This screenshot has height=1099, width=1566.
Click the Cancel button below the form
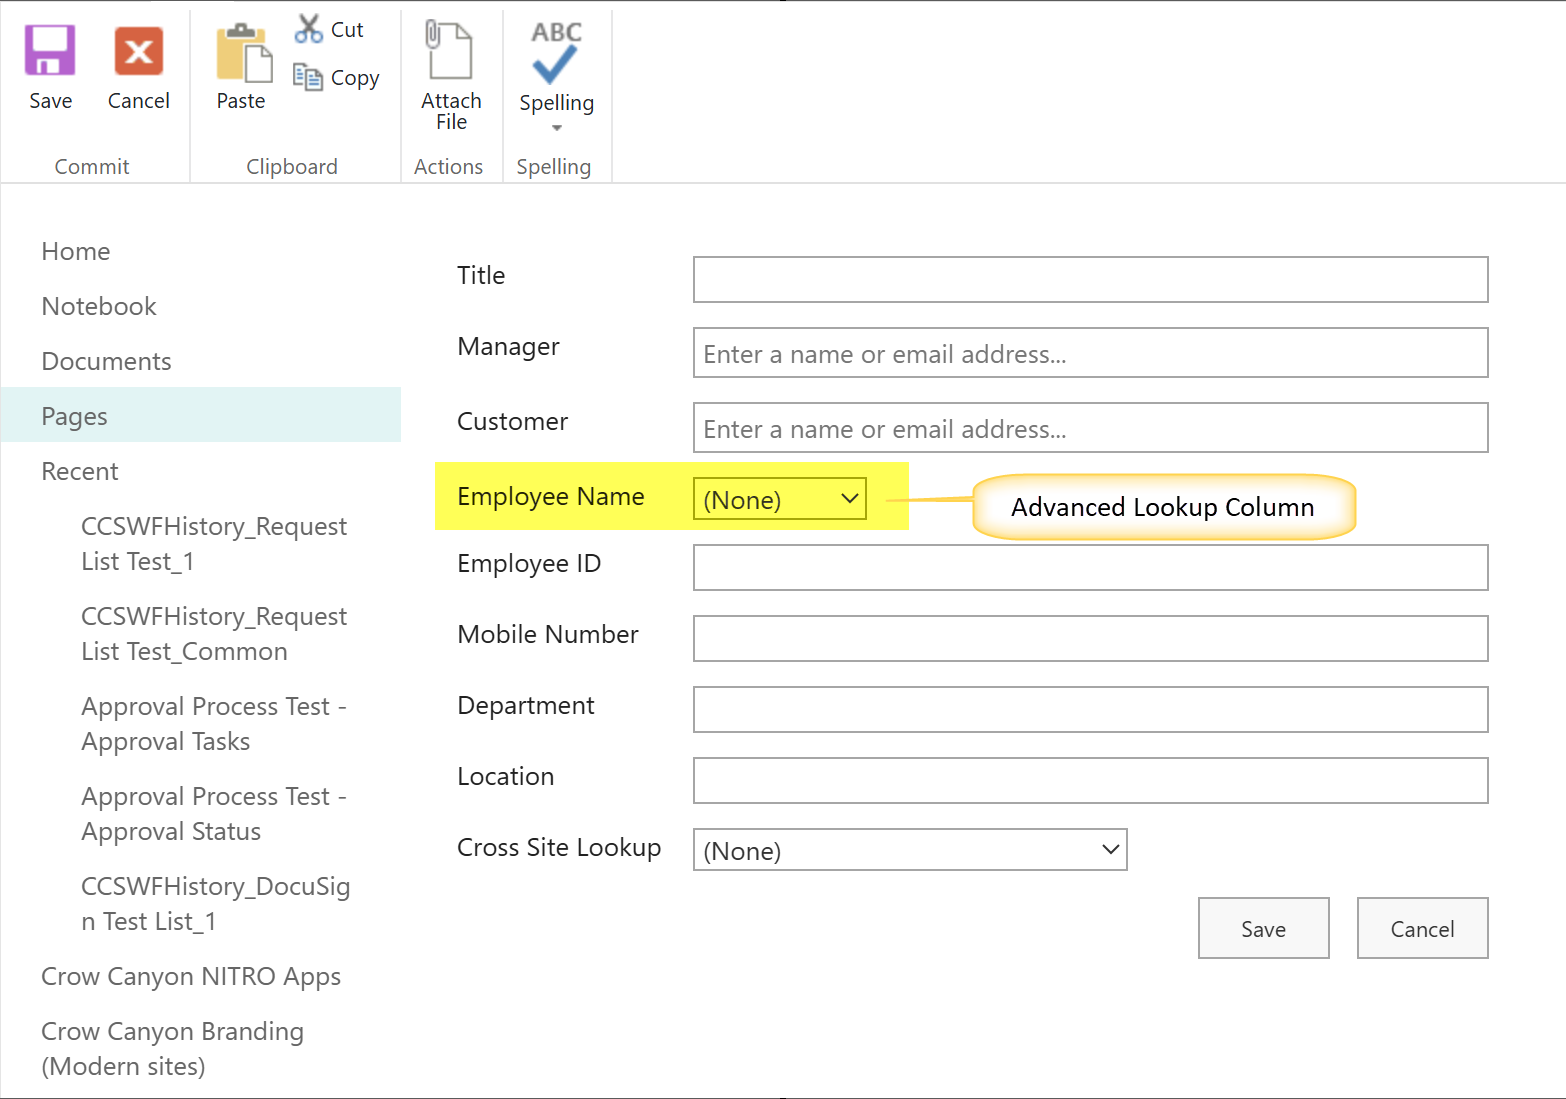1423,928
